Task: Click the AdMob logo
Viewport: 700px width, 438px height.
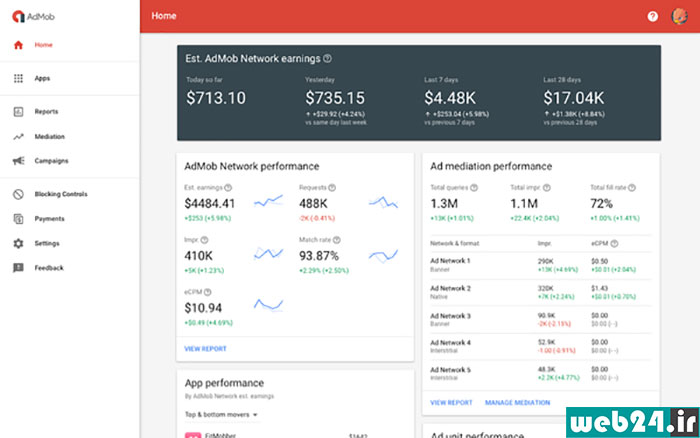Action: (33, 17)
